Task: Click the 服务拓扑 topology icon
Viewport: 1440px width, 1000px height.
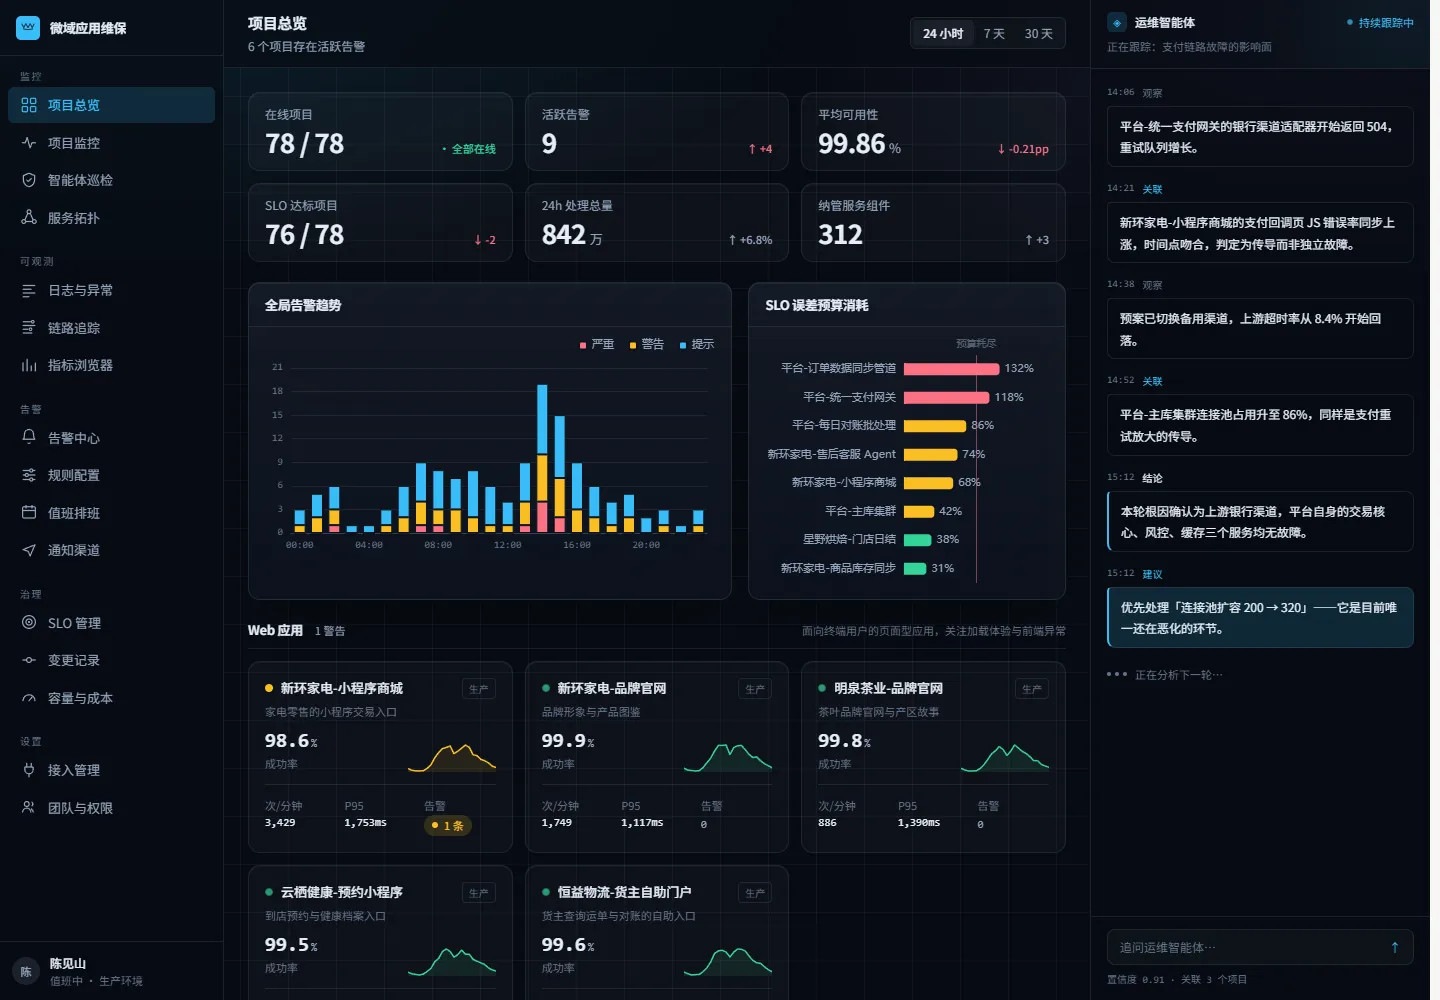Action: click(29, 218)
